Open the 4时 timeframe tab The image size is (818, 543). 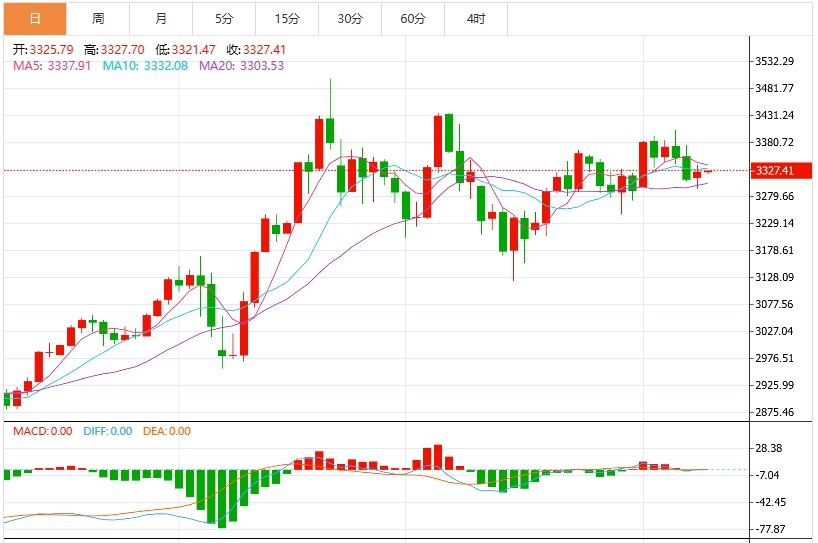pos(476,19)
